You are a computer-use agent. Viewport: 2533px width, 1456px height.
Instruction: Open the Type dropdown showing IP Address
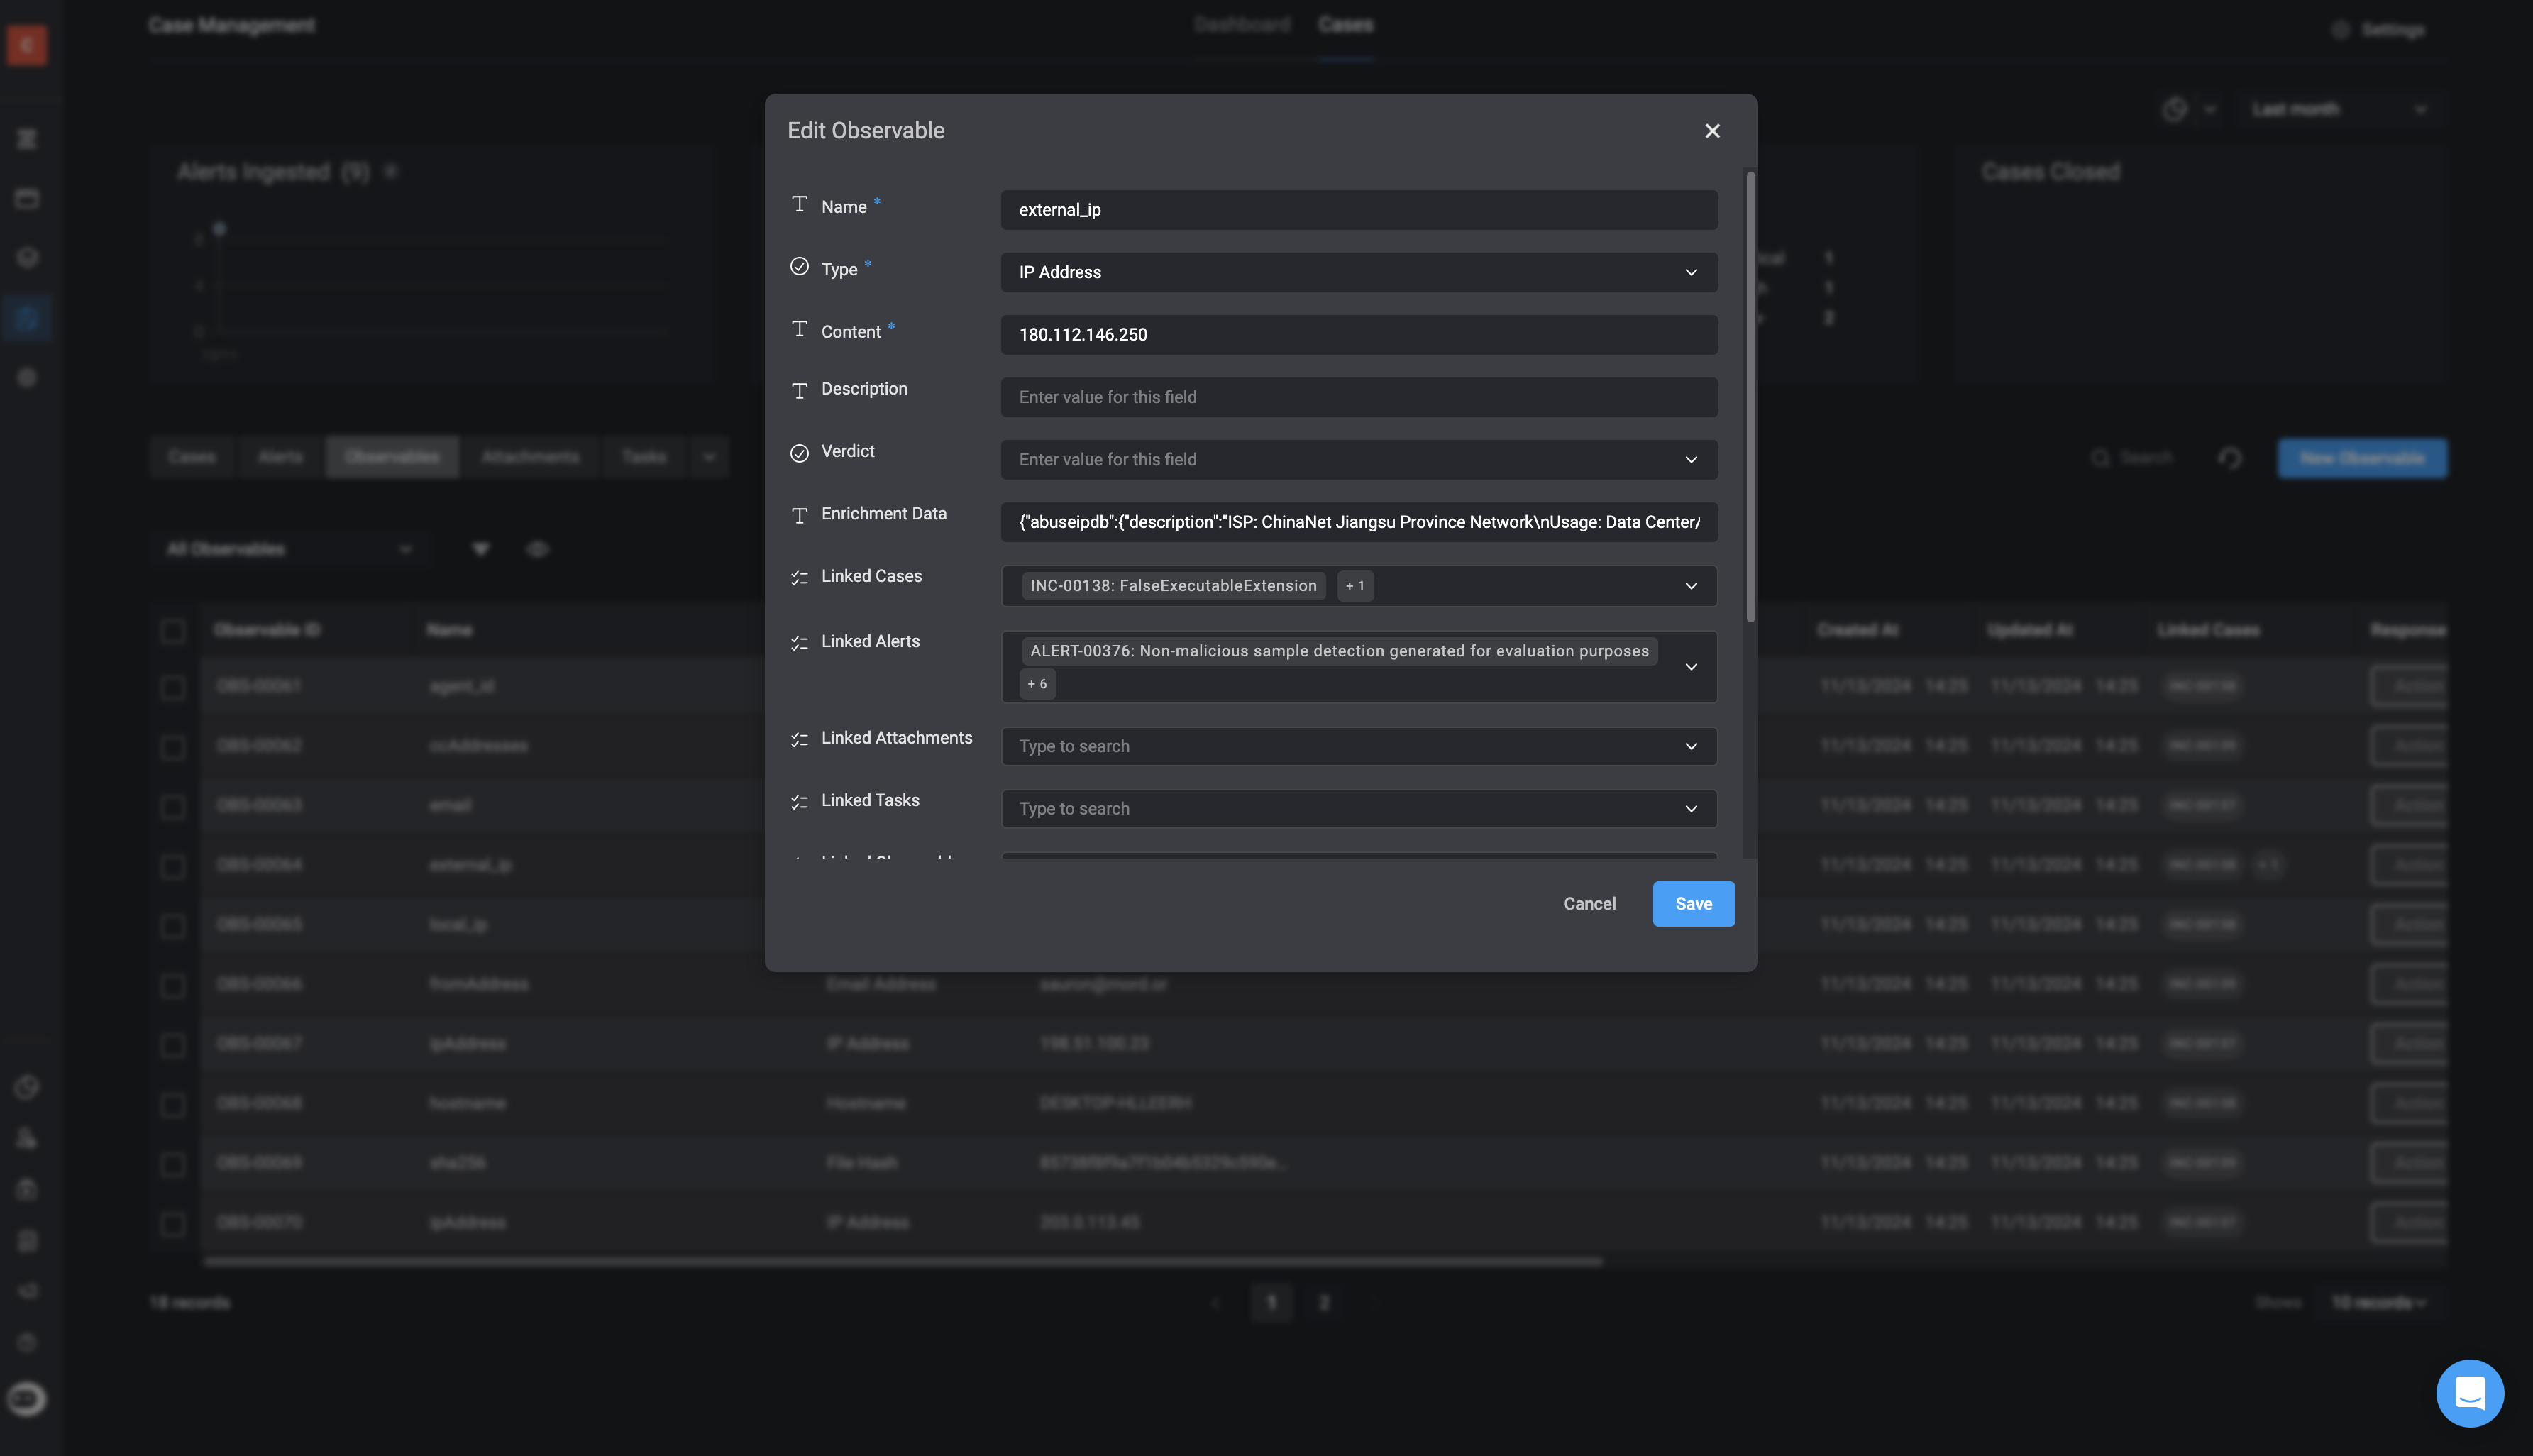[x=1359, y=272]
